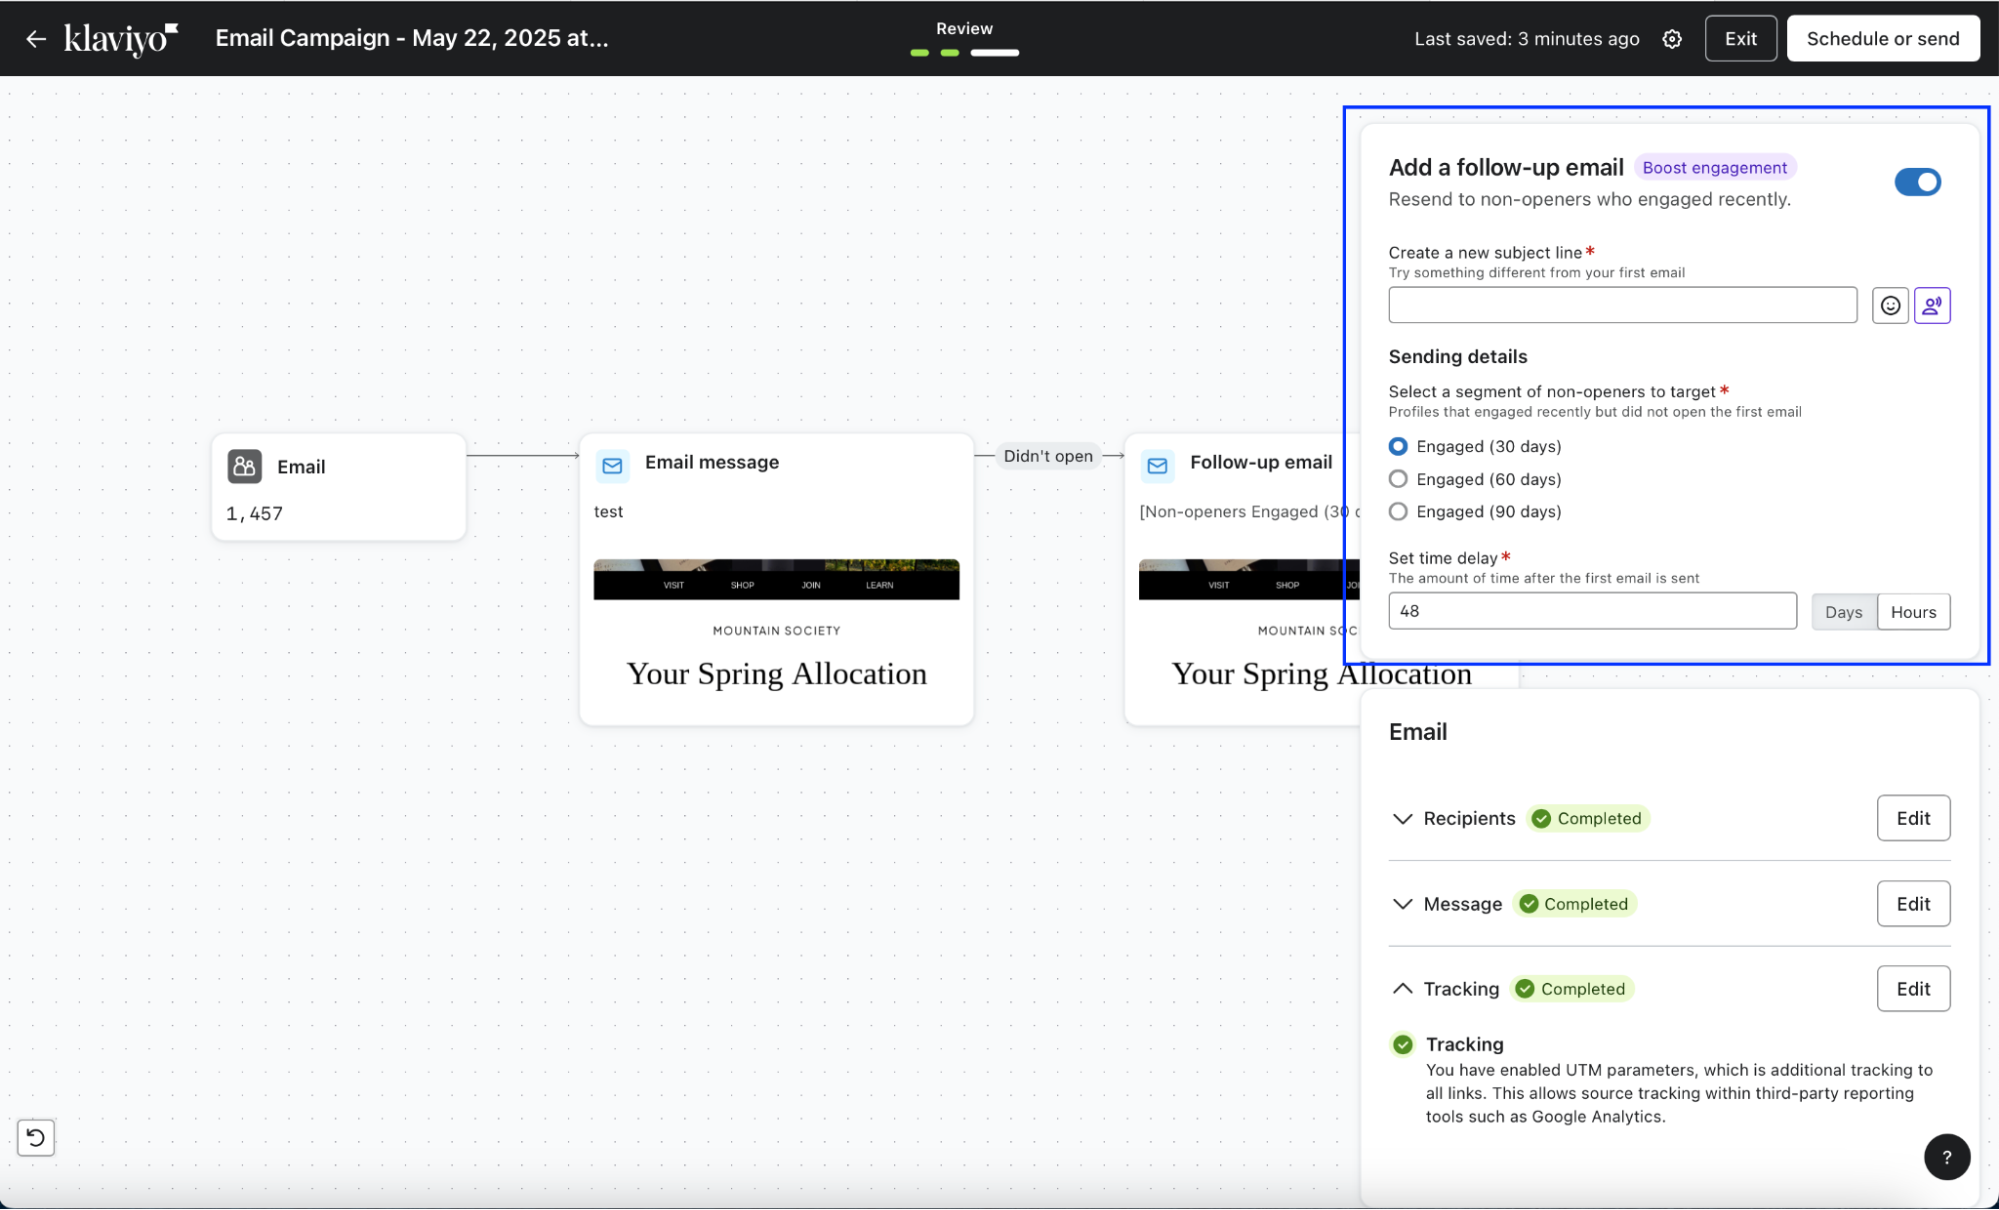Click the Email recipients audience icon
Screen dimensions: 1999x1210
point(245,466)
